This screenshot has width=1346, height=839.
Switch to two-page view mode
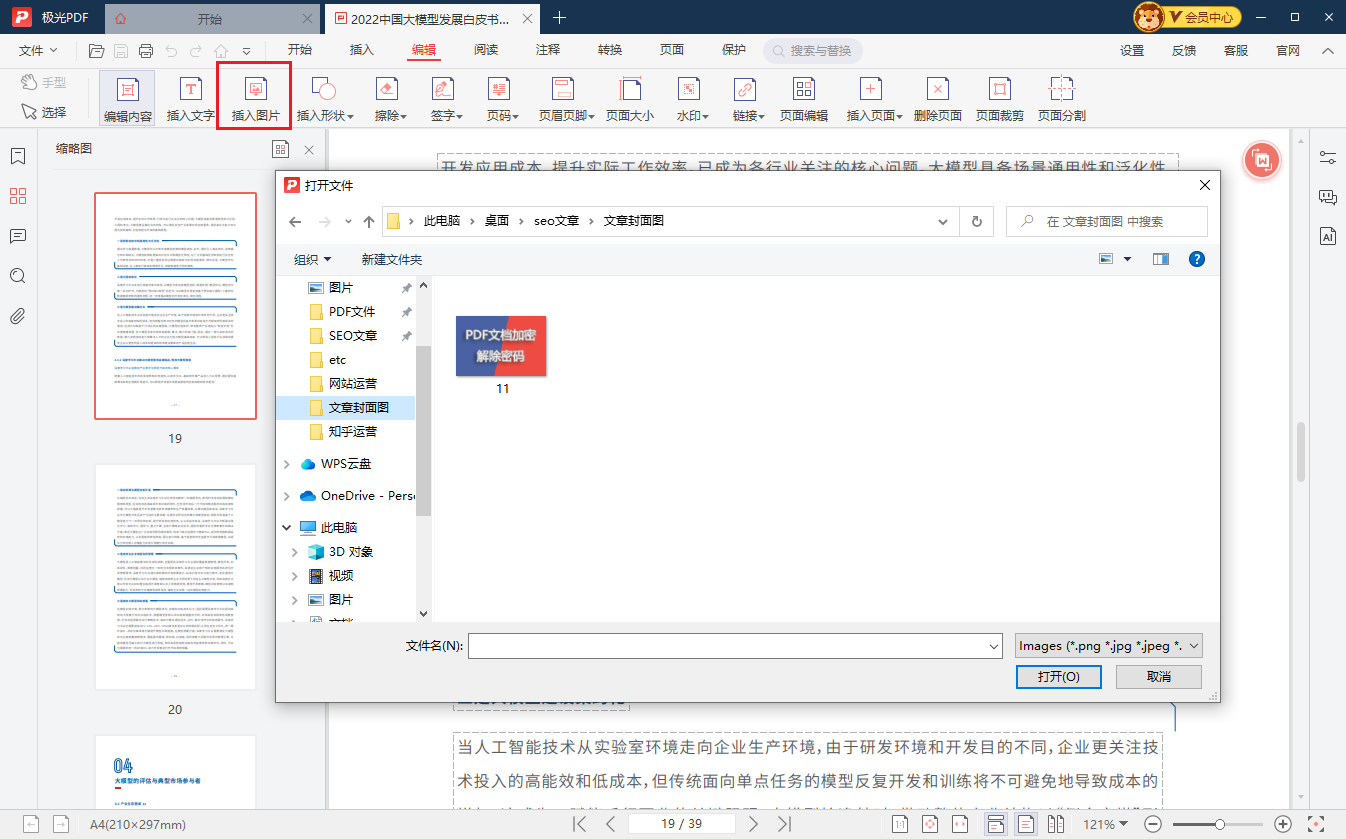(x=1056, y=824)
